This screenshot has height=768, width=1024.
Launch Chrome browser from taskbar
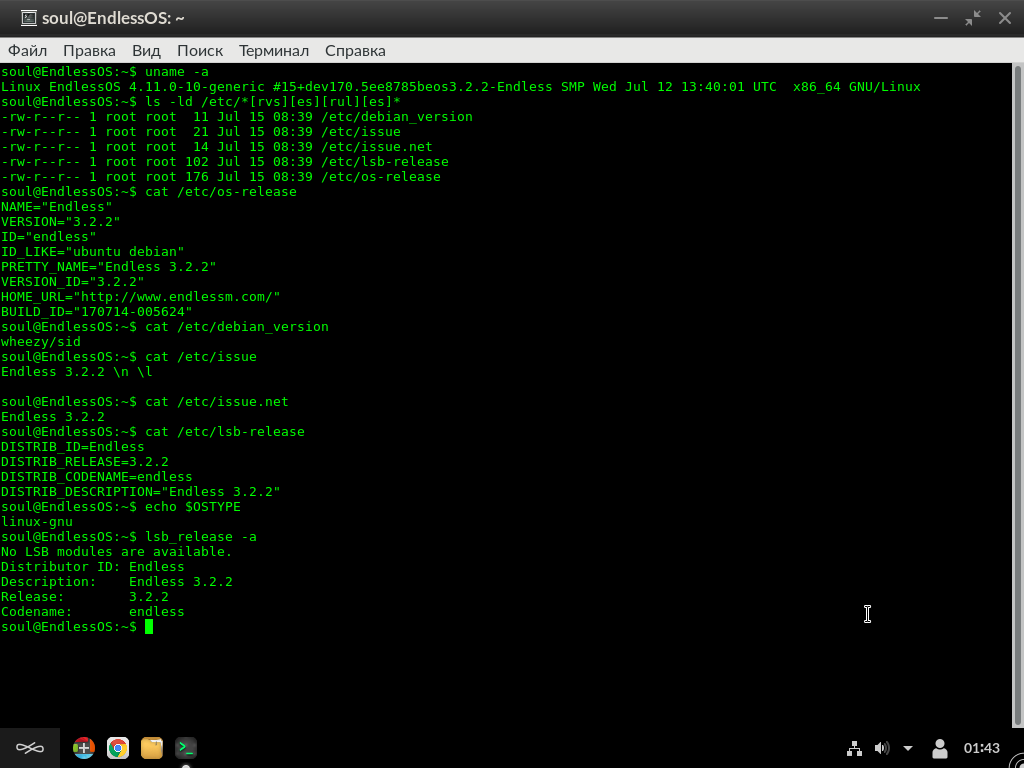[118, 748]
